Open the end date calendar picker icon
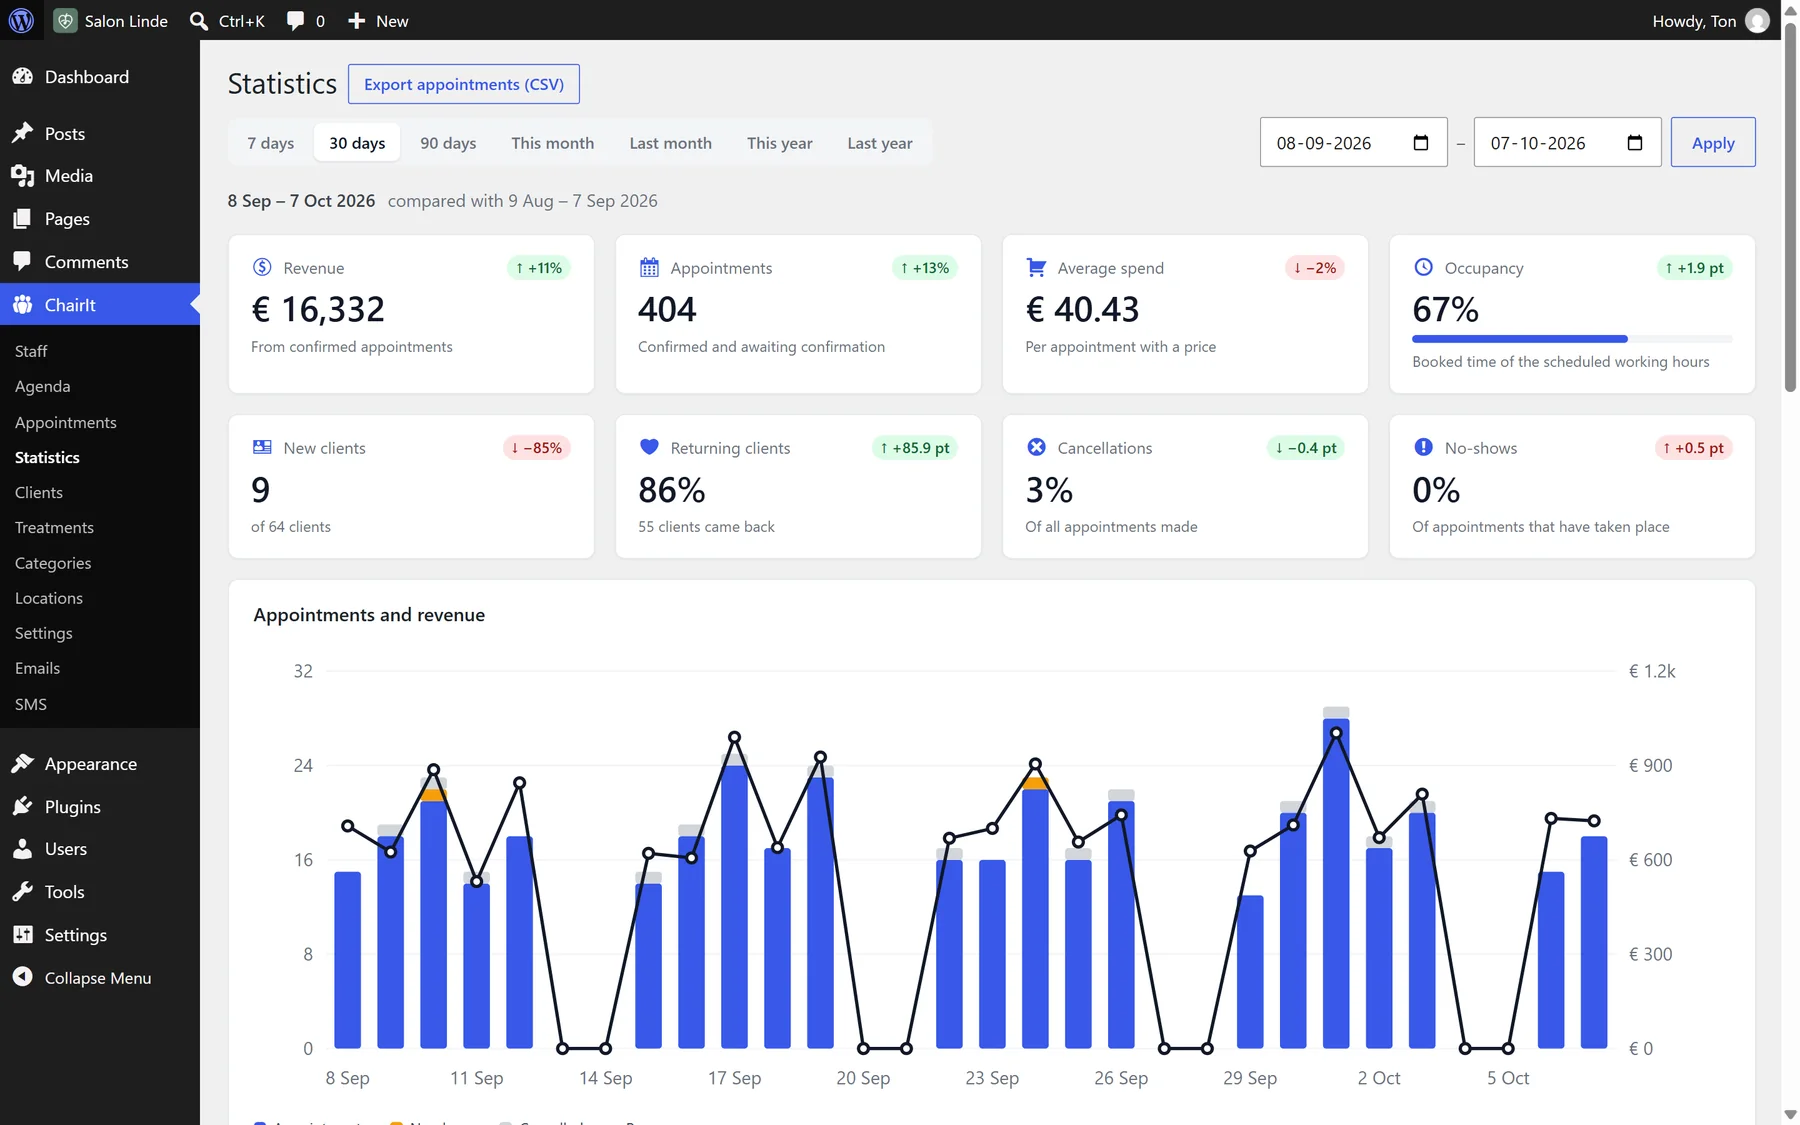Viewport: 1800px width, 1125px height. (x=1635, y=143)
